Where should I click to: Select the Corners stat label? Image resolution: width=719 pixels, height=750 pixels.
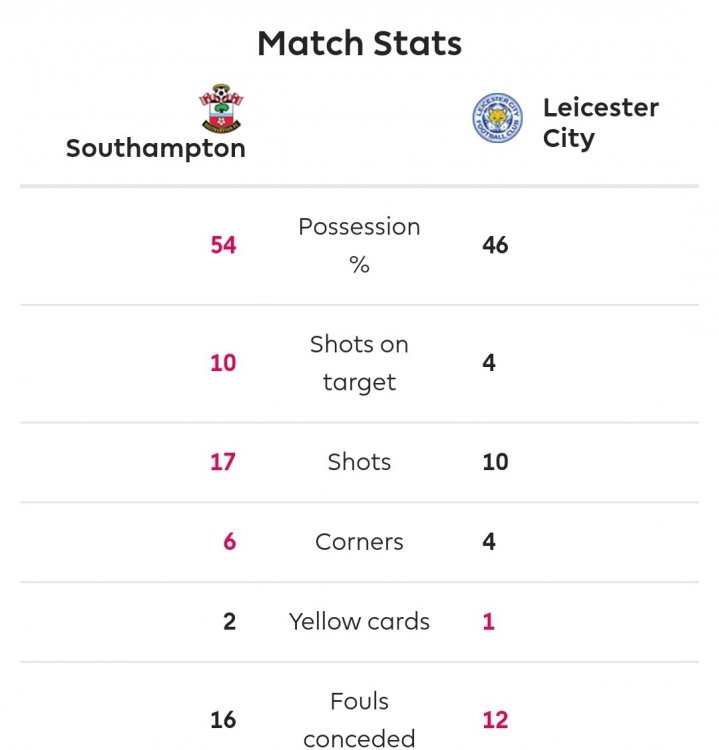pyautogui.click(x=359, y=542)
